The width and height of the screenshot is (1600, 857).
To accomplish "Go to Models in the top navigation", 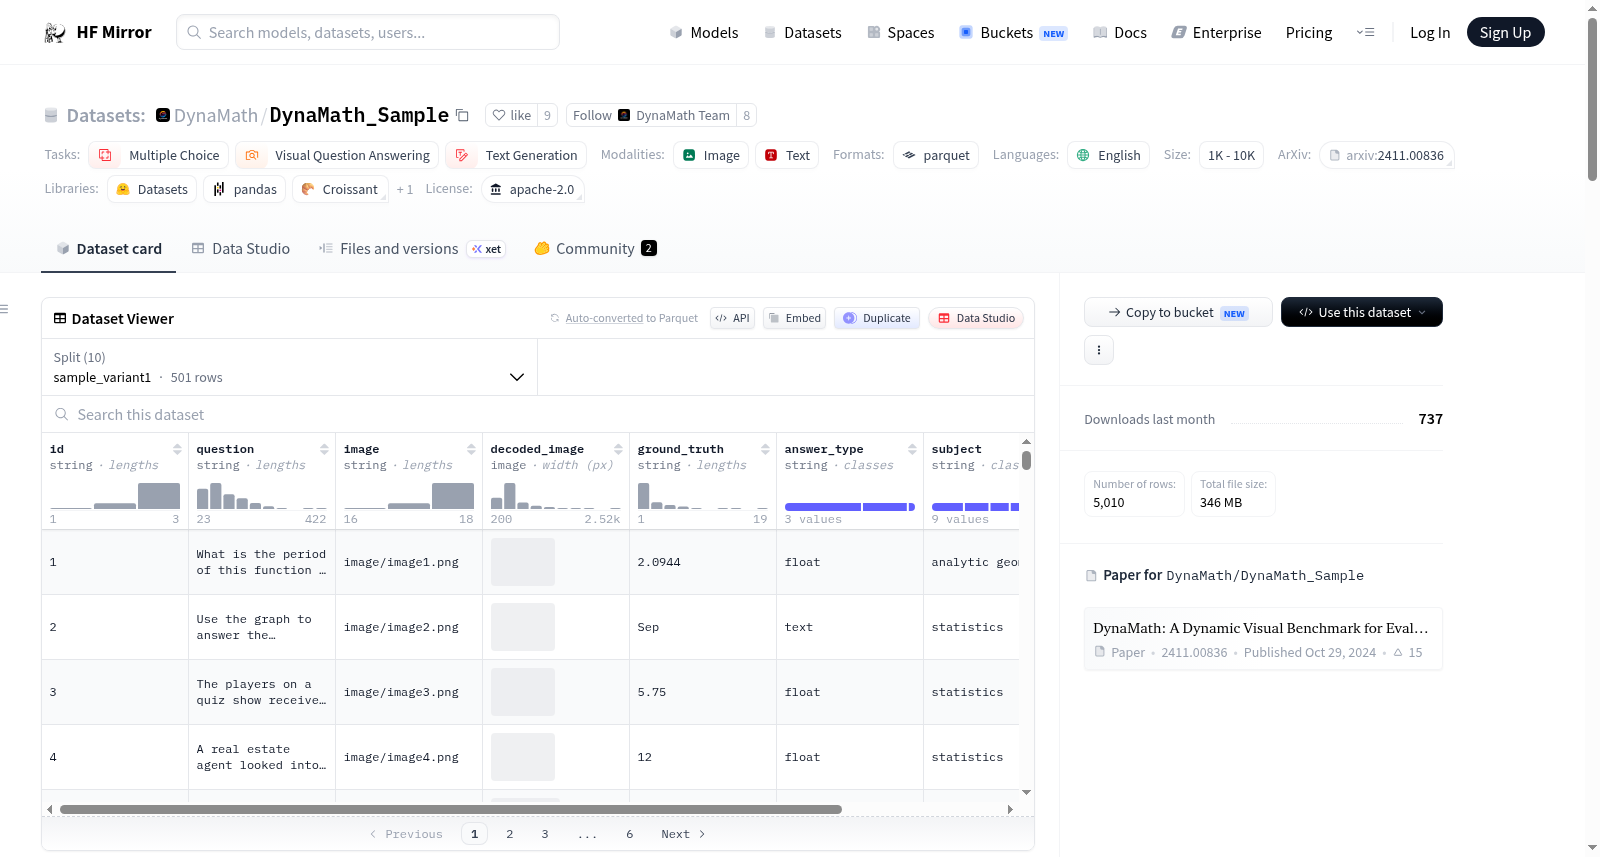I will click(x=704, y=32).
